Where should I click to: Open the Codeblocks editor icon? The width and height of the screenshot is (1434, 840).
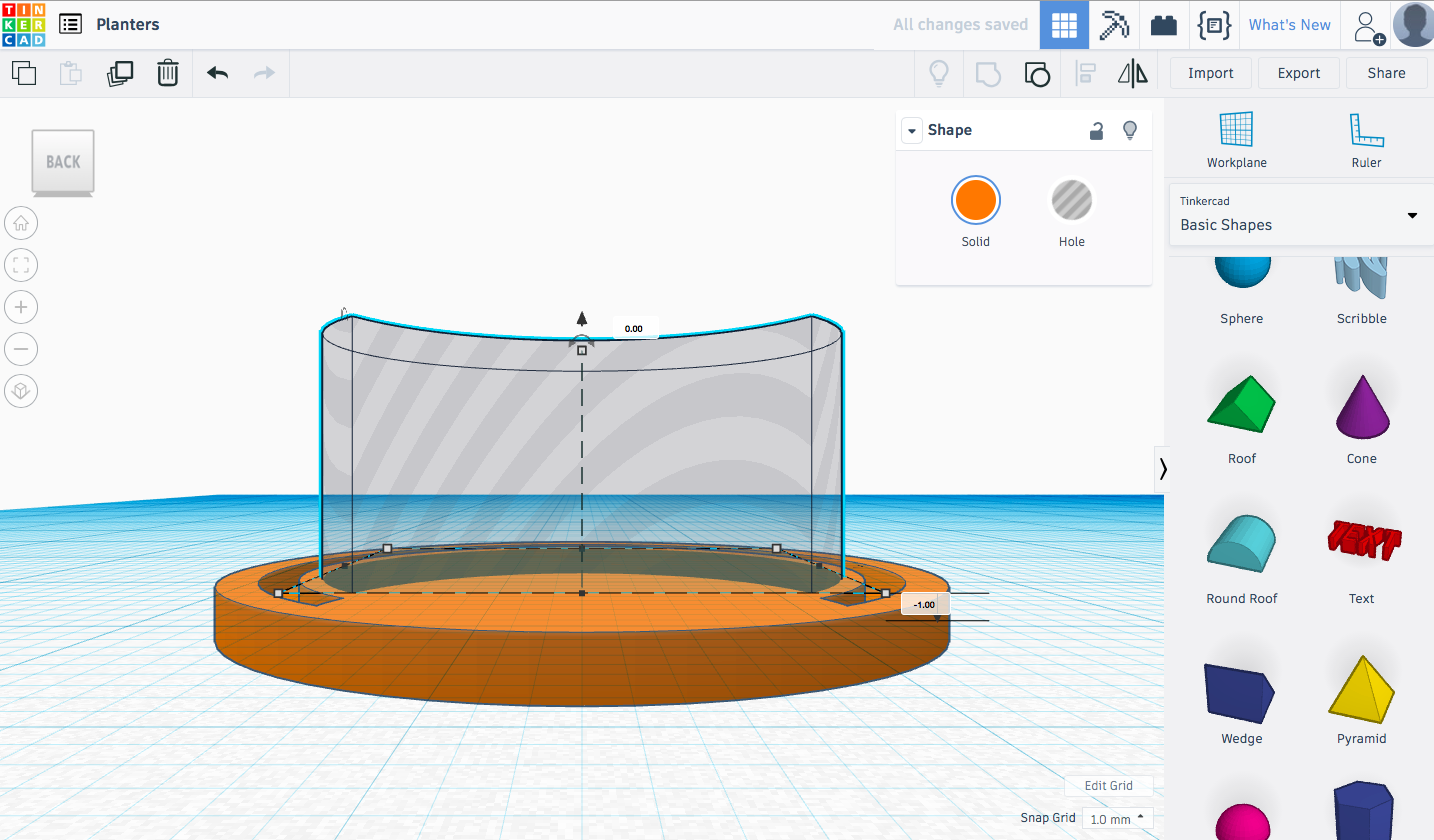point(1214,25)
